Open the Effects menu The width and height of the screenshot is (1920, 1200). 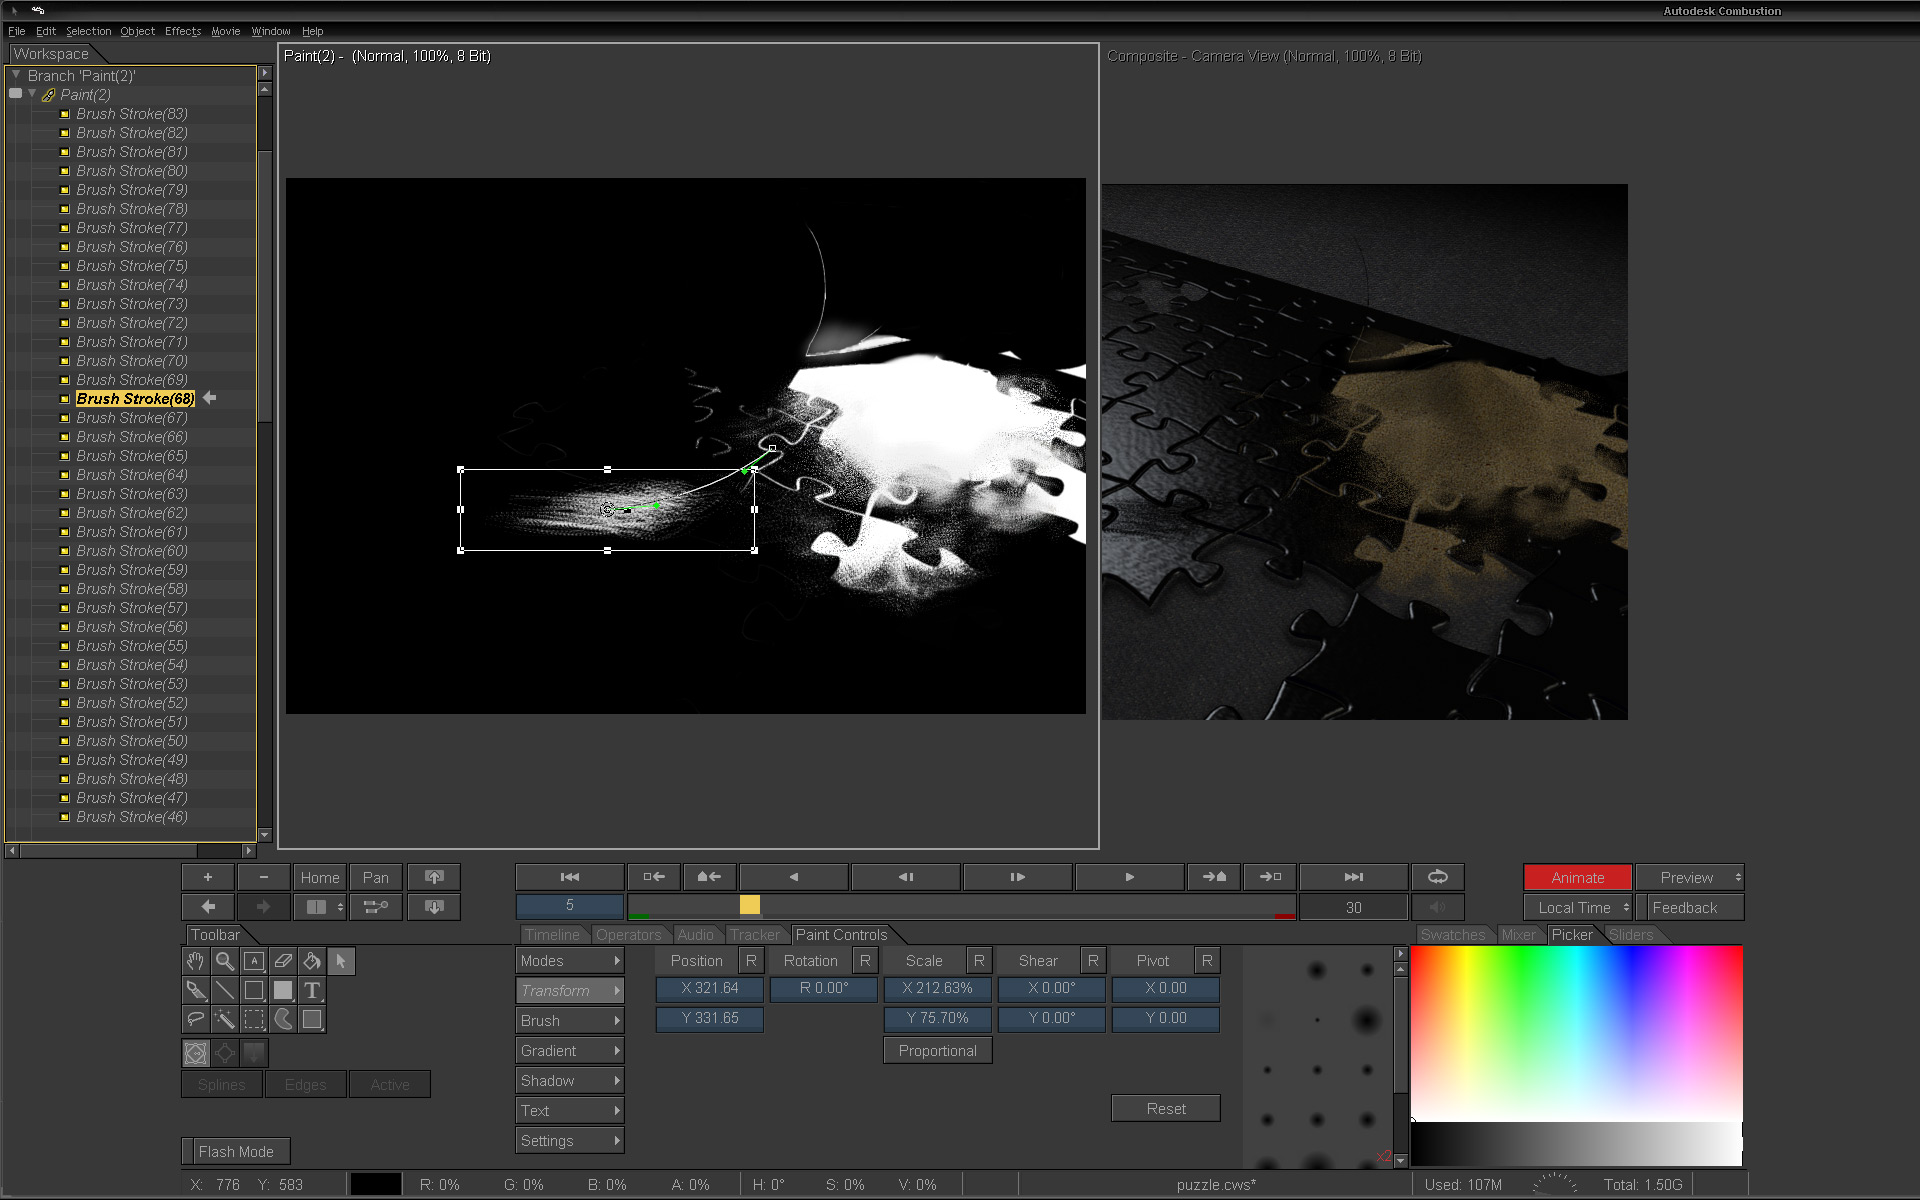coord(183,31)
